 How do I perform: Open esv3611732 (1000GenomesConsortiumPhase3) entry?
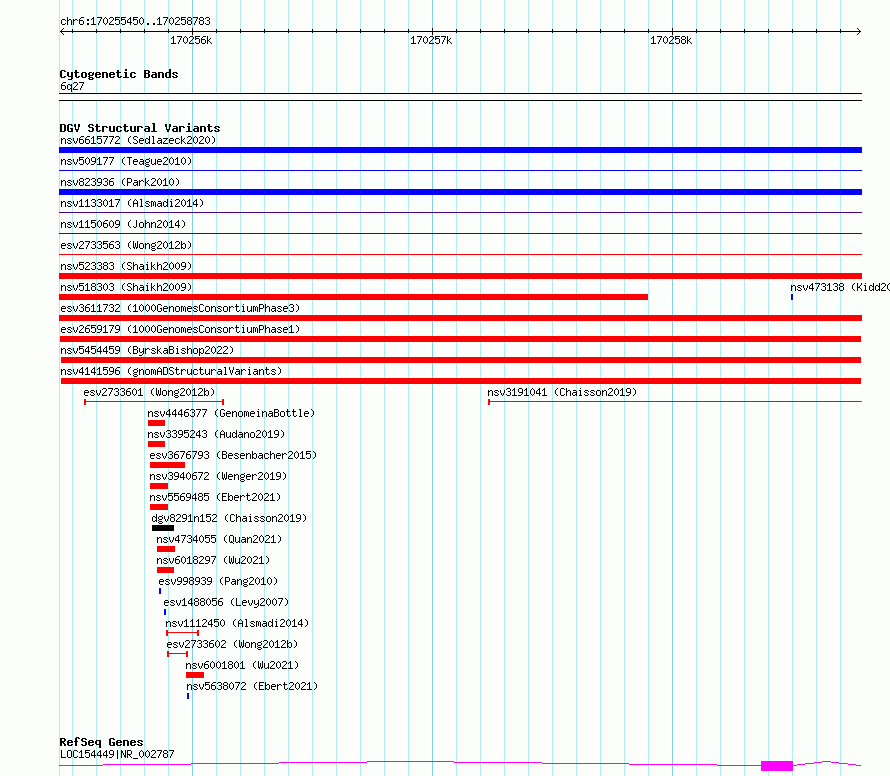point(180,308)
